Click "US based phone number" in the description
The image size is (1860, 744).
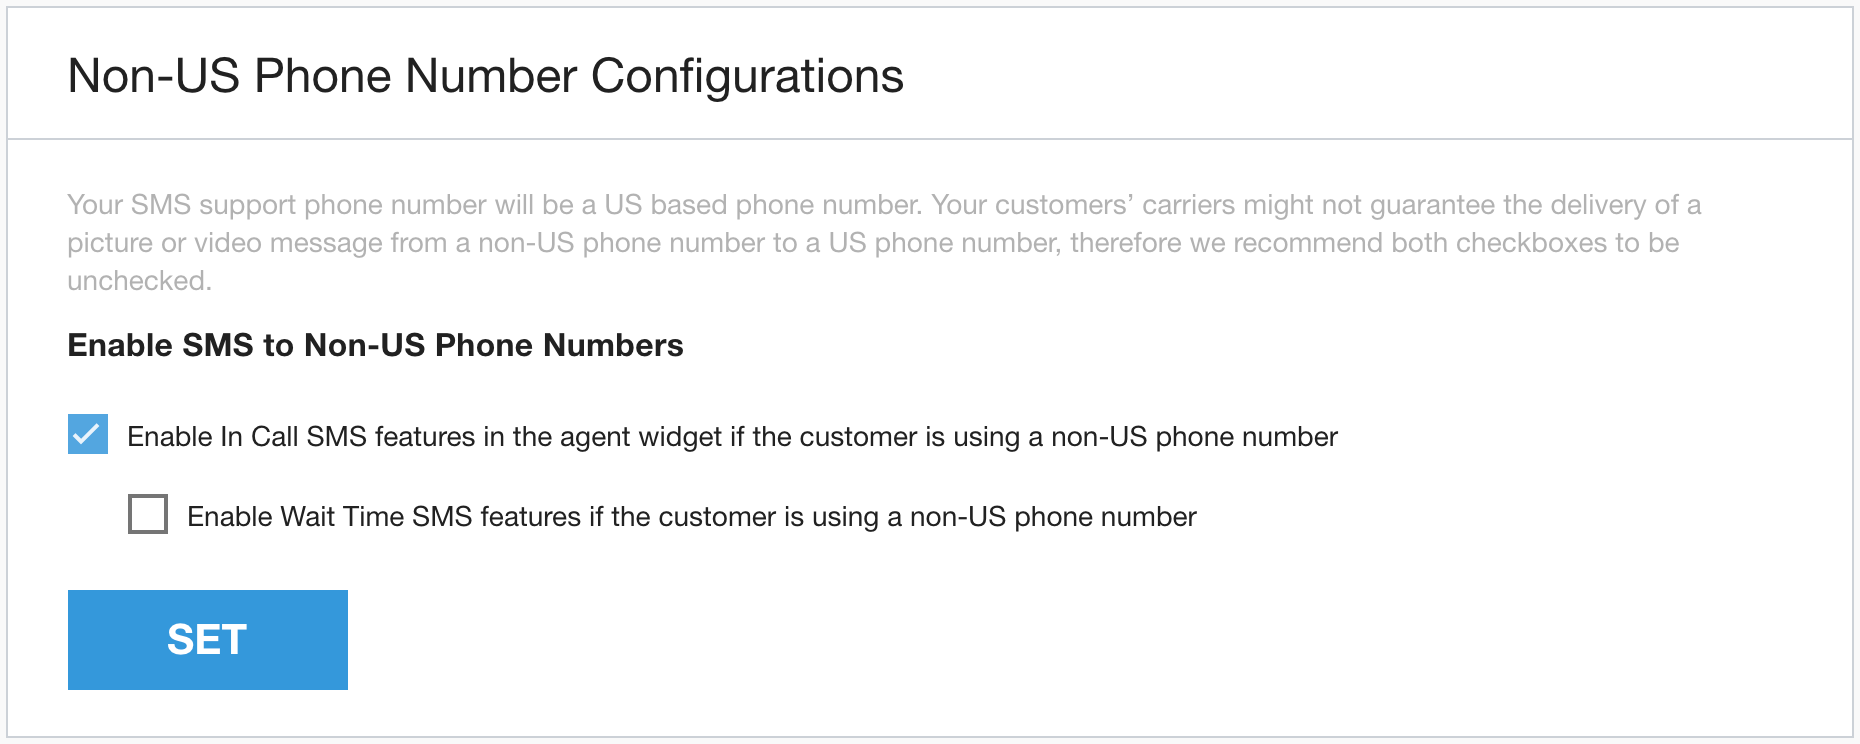point(762,205)
